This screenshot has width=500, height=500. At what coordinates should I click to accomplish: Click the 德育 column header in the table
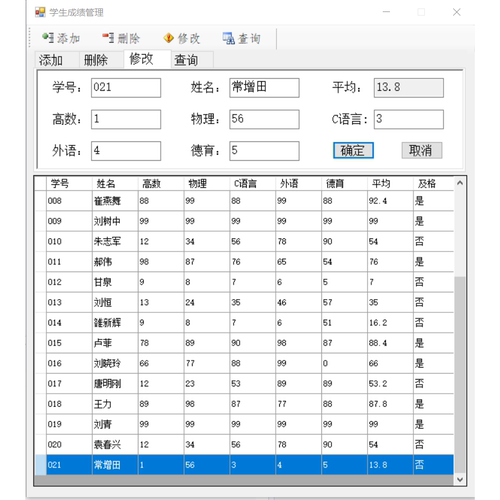tap(344, 183)
